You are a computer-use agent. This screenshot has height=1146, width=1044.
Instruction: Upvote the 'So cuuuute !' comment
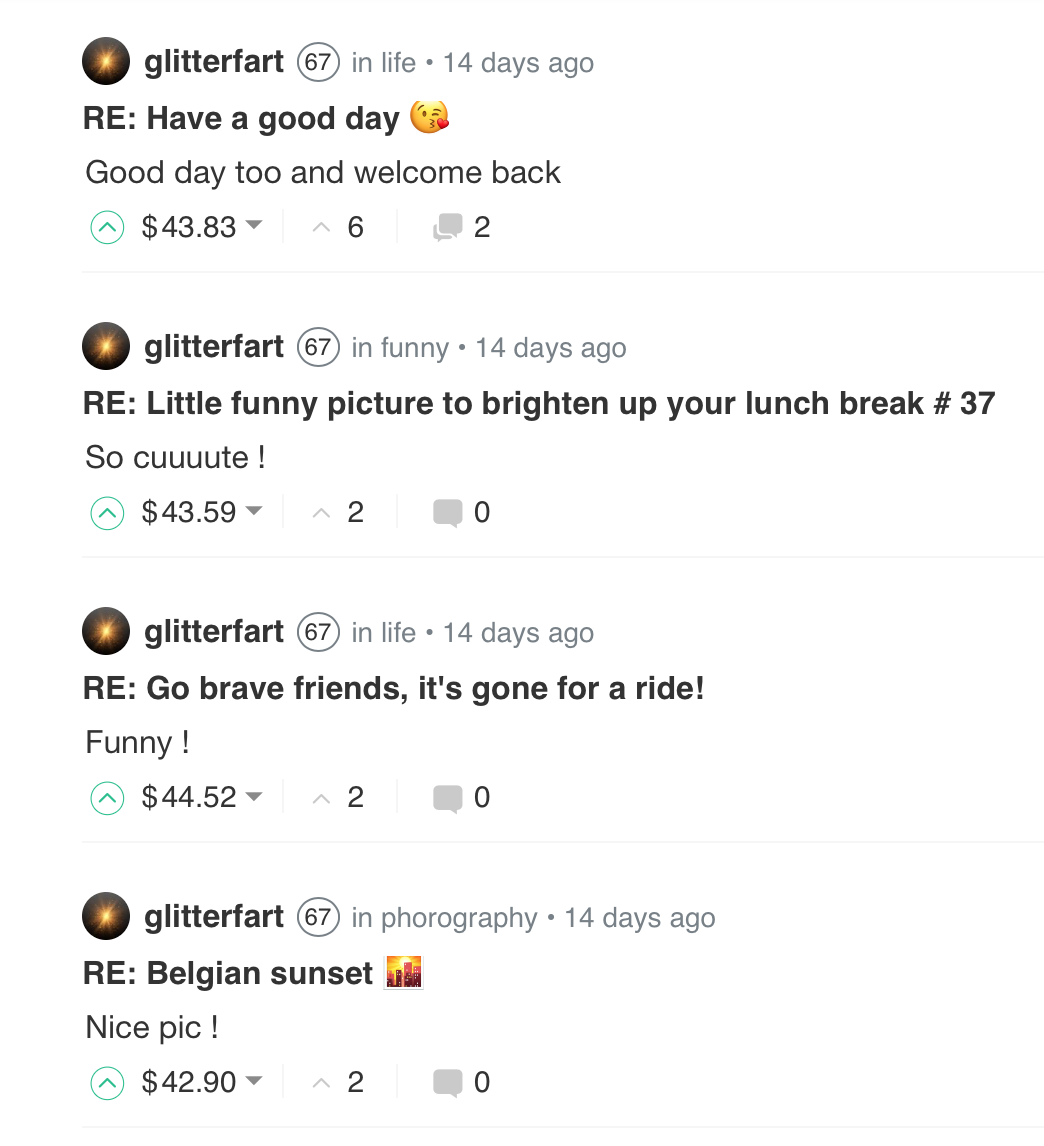pyautogui.click(x=106, y=513)
